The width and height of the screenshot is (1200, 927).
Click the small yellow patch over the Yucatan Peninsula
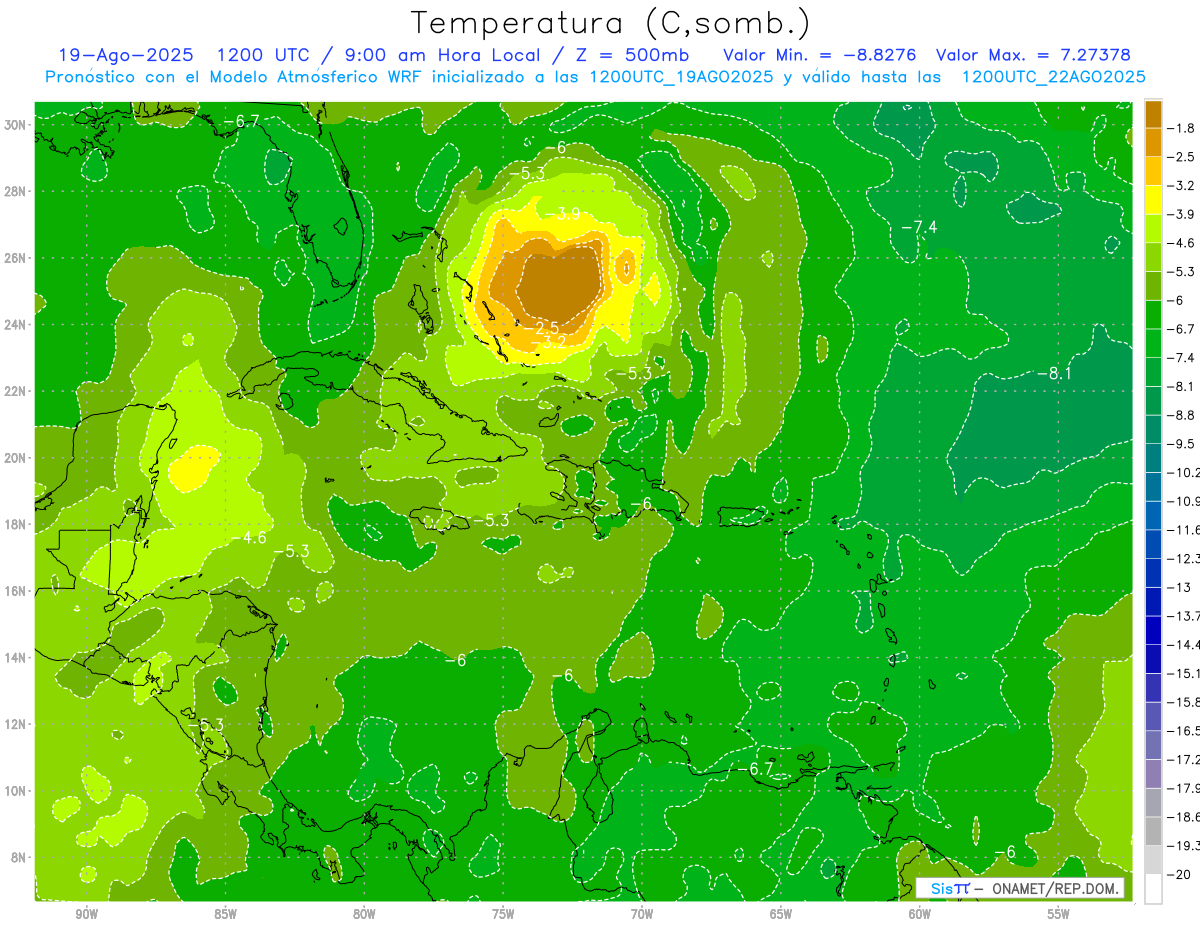[193, 468]
